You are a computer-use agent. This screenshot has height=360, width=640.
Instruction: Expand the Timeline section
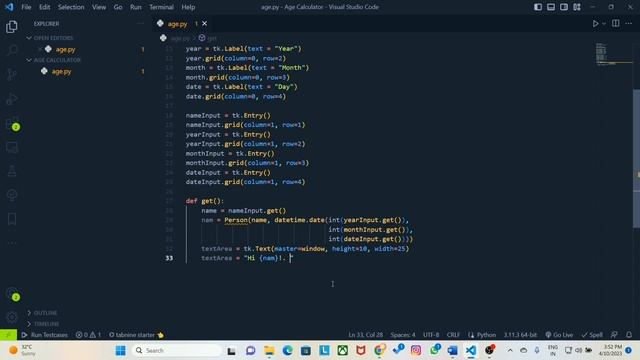tap(29, 324)
